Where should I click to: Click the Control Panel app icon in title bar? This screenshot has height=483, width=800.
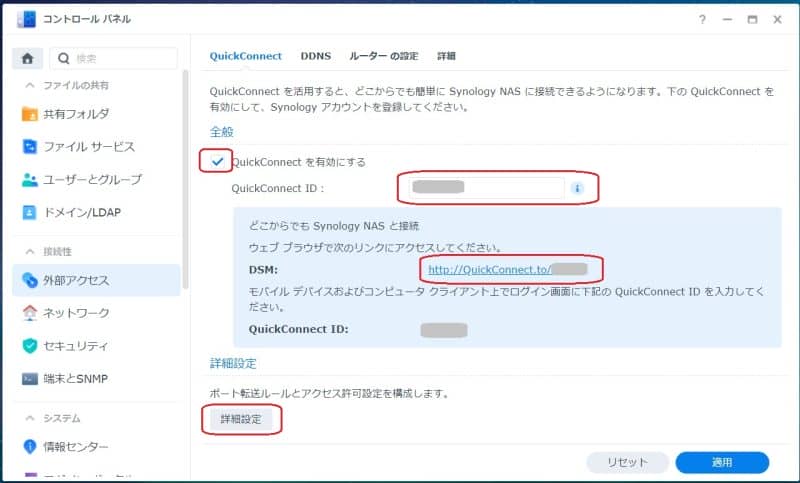point(27,19)
